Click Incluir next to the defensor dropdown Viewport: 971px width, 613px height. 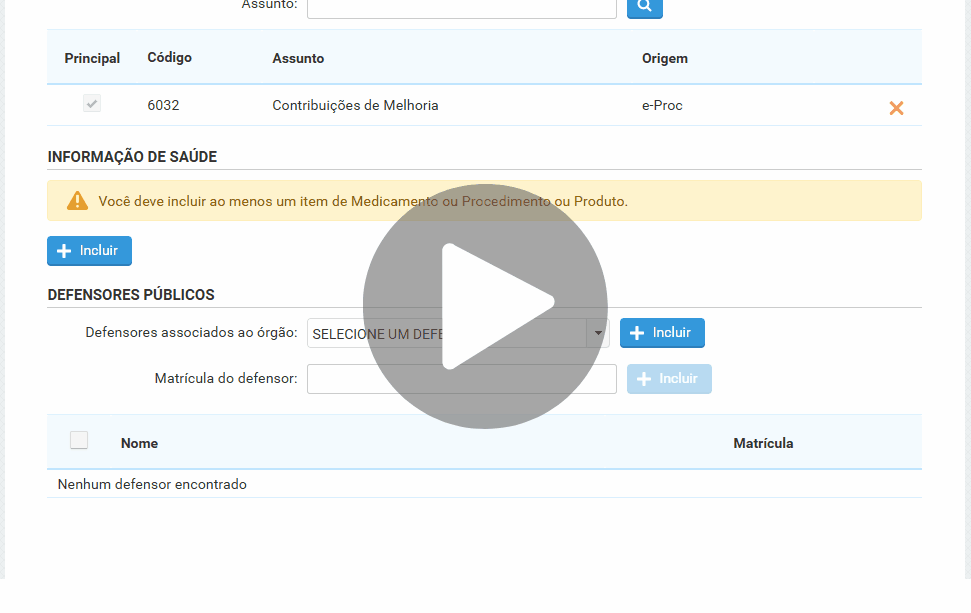[662, 333]
